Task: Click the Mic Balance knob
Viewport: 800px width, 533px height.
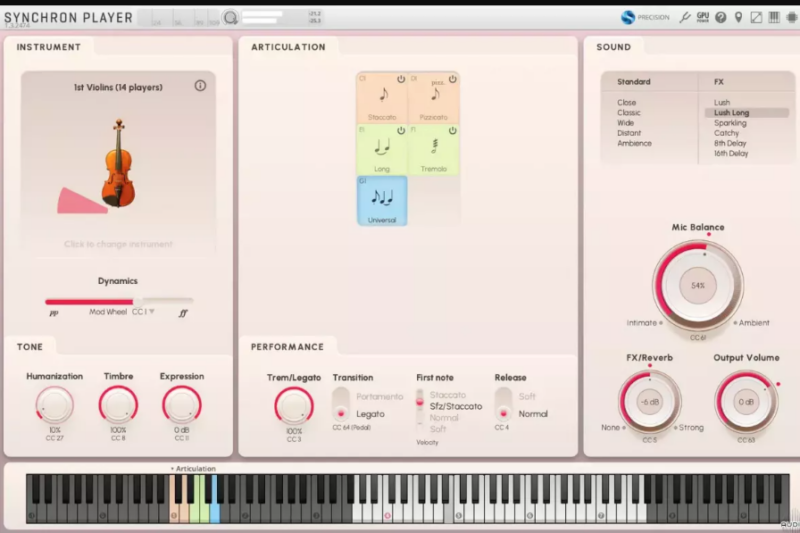Action: (698, 286)
